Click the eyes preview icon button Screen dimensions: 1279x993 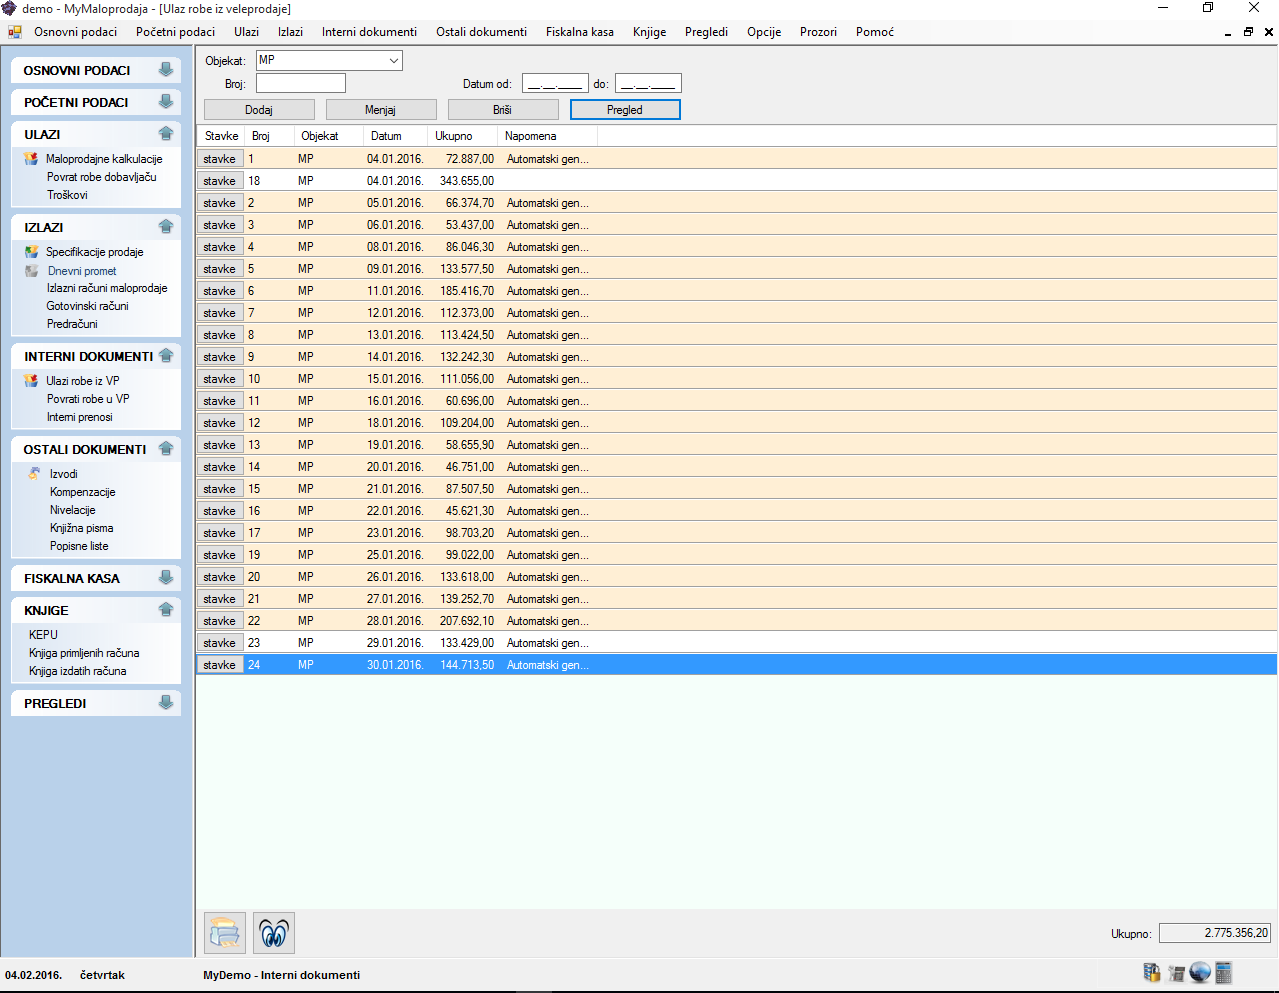coord(274,933)
